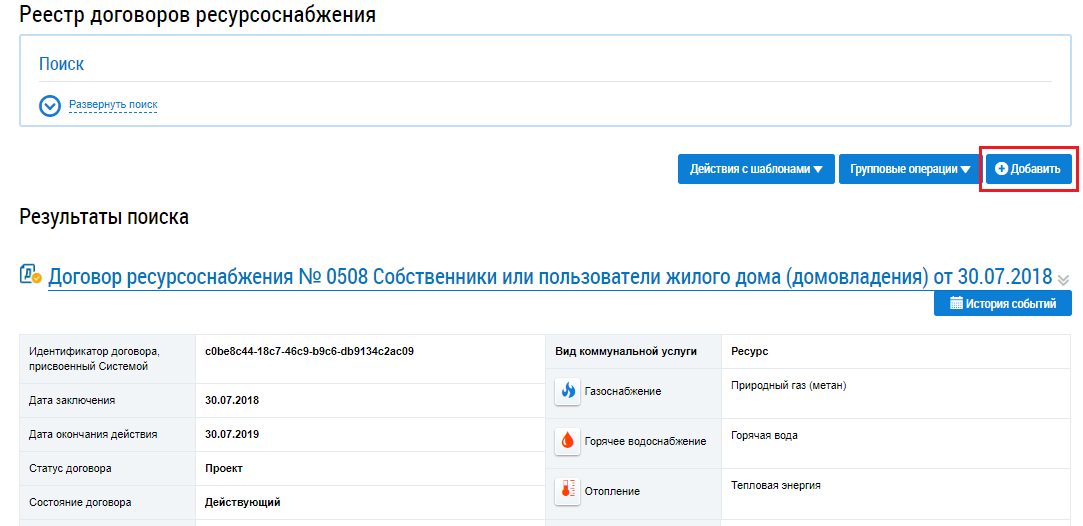Open the Договор ресурсоснабжения № 0508 link
The height and width of the screenshot is (526, 1083).
coord(550,277)
